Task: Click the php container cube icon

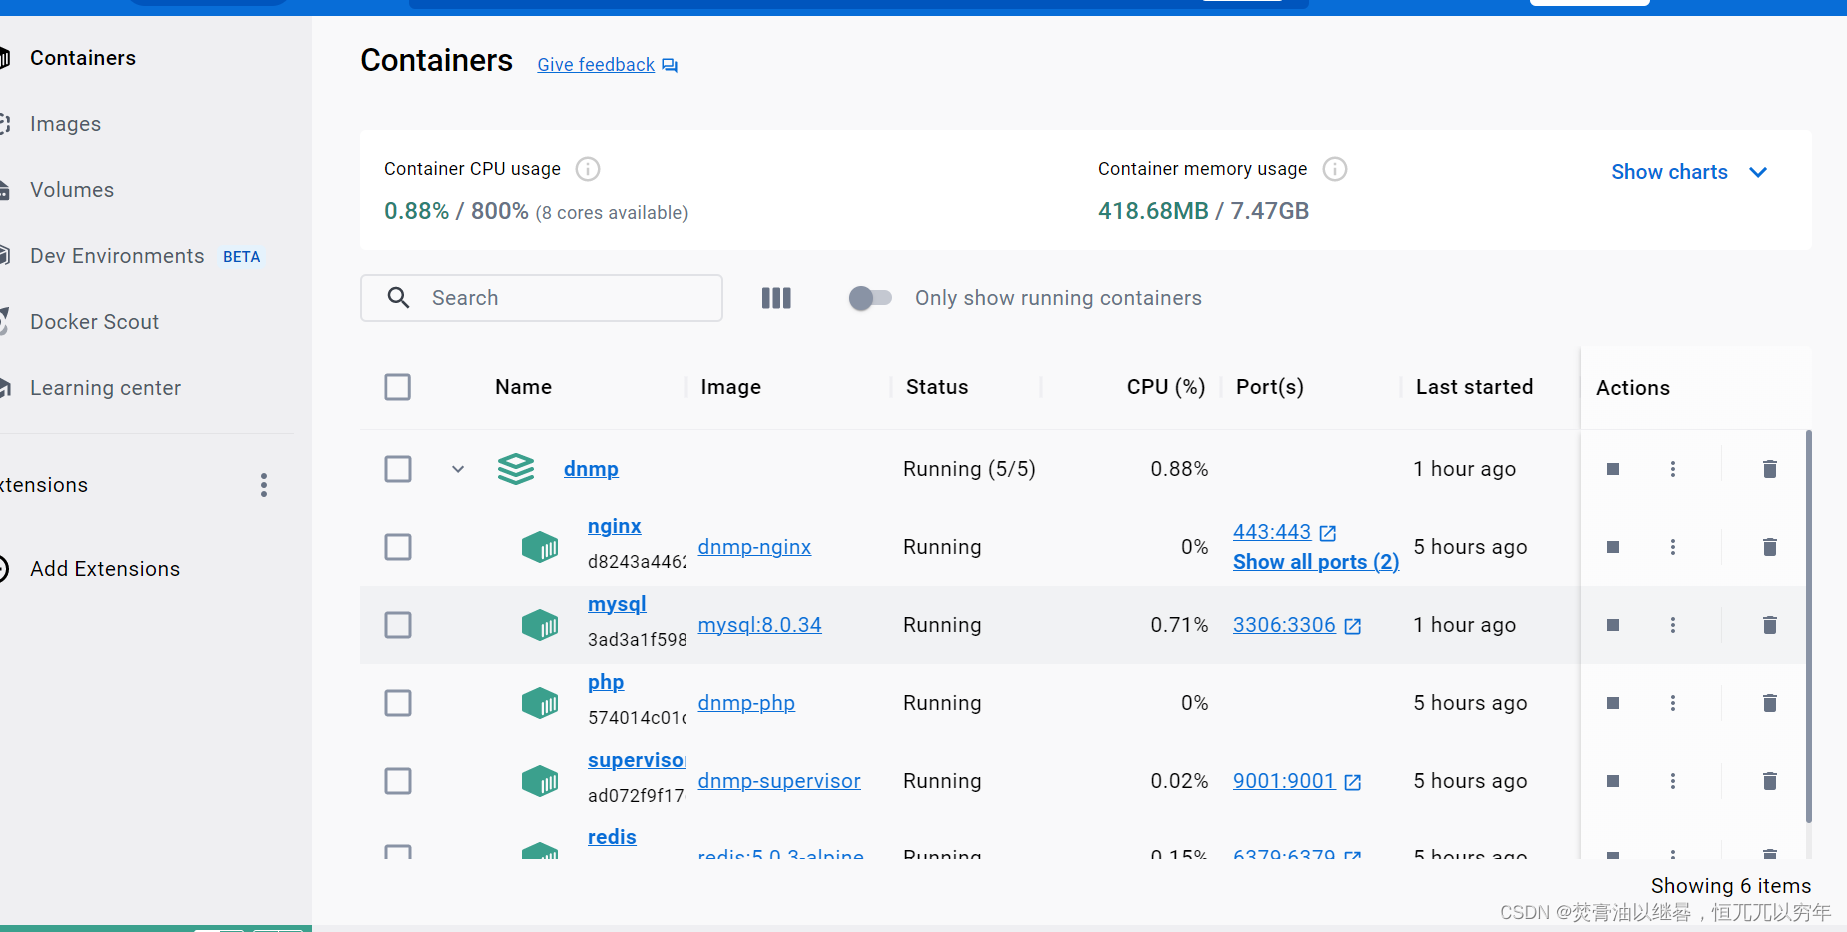Action: (540, 703)
